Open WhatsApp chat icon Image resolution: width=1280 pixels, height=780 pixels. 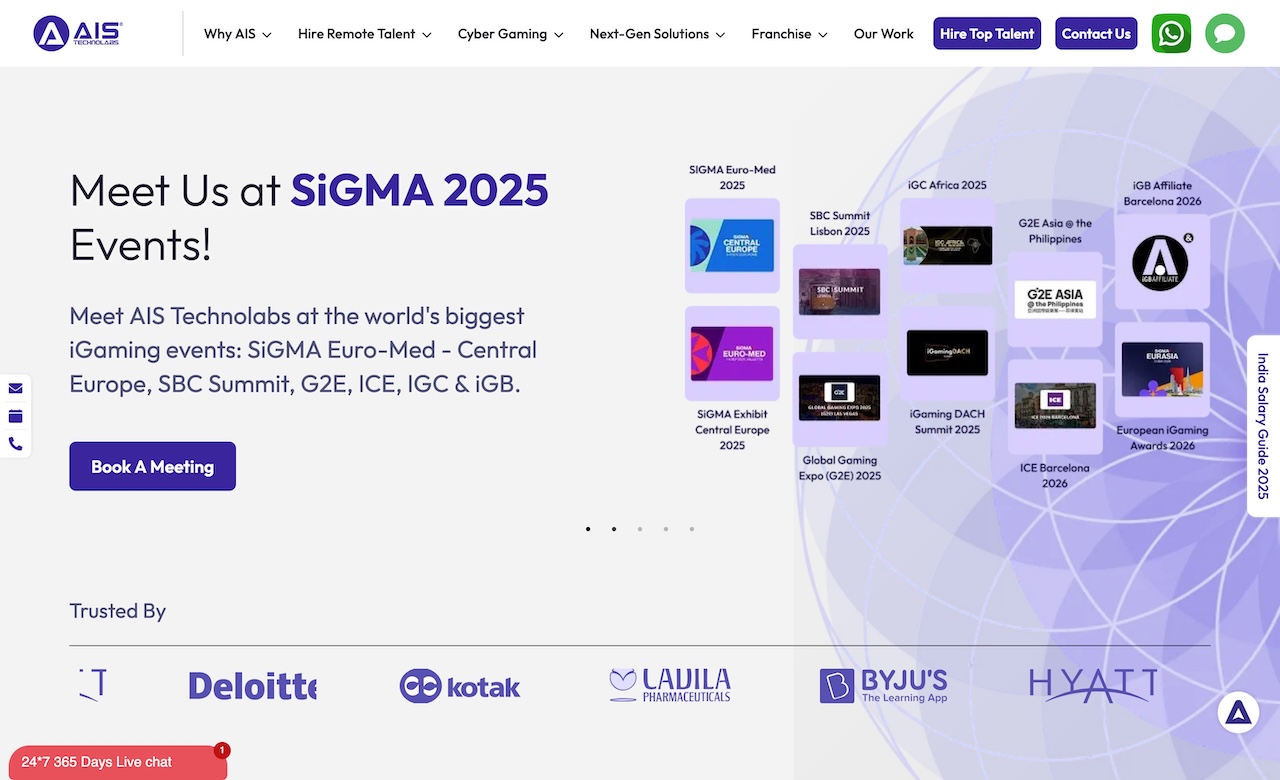tap(1171, 34)
